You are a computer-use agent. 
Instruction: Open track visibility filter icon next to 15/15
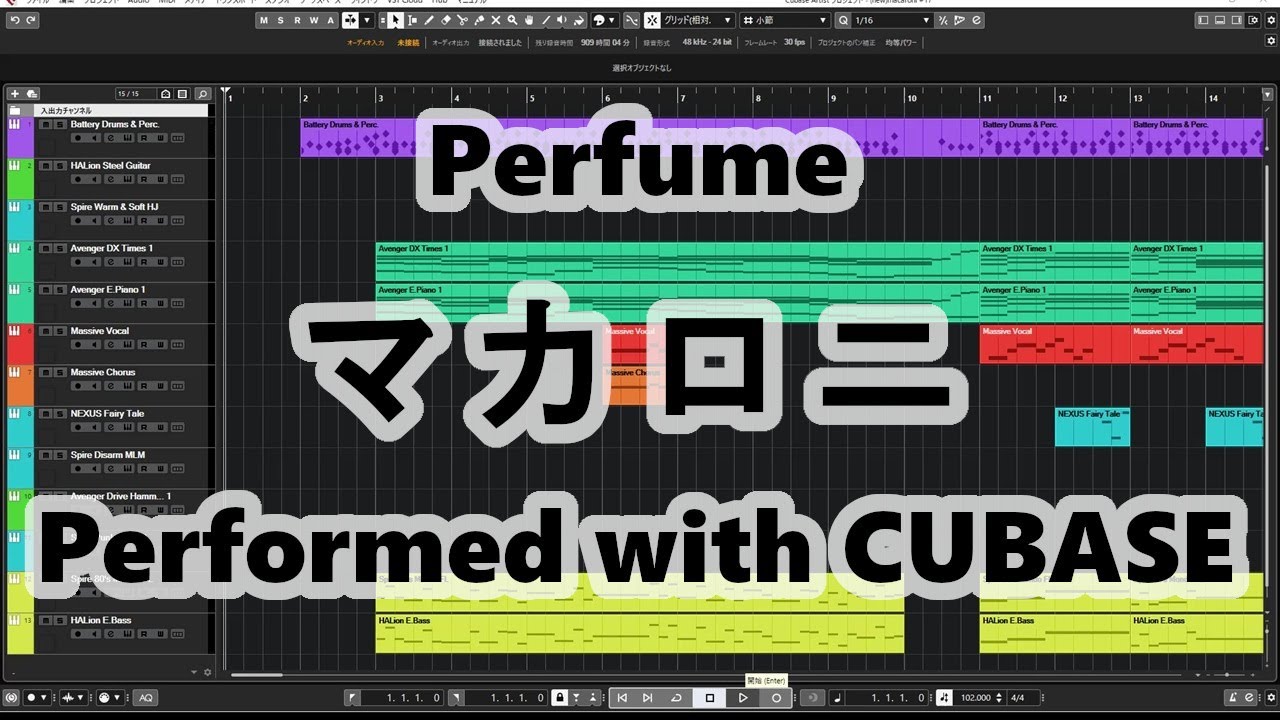tap(165, 94)
